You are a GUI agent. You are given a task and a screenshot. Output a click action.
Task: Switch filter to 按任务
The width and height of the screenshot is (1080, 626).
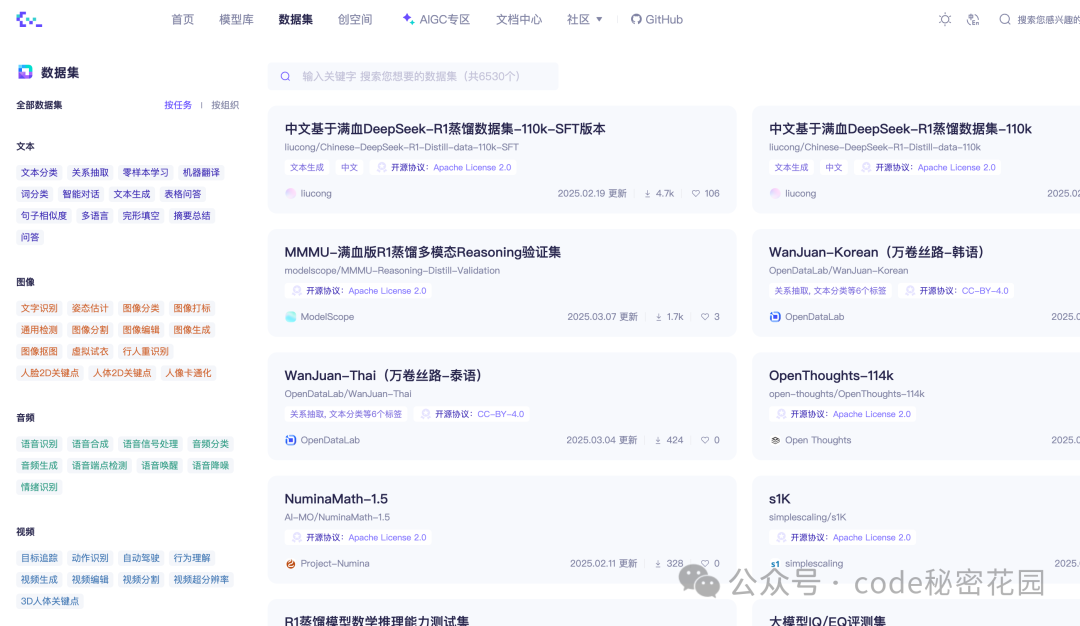178,105
